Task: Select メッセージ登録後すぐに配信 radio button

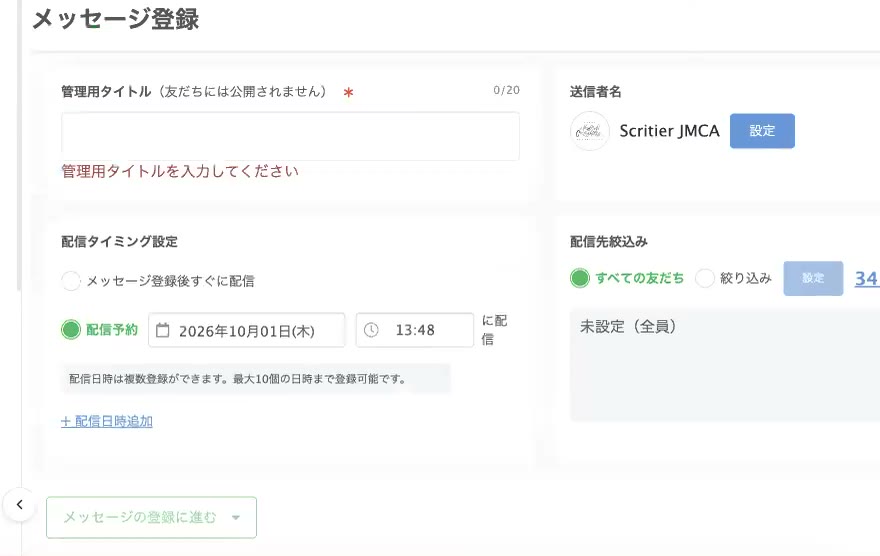Action: (71, 281)
